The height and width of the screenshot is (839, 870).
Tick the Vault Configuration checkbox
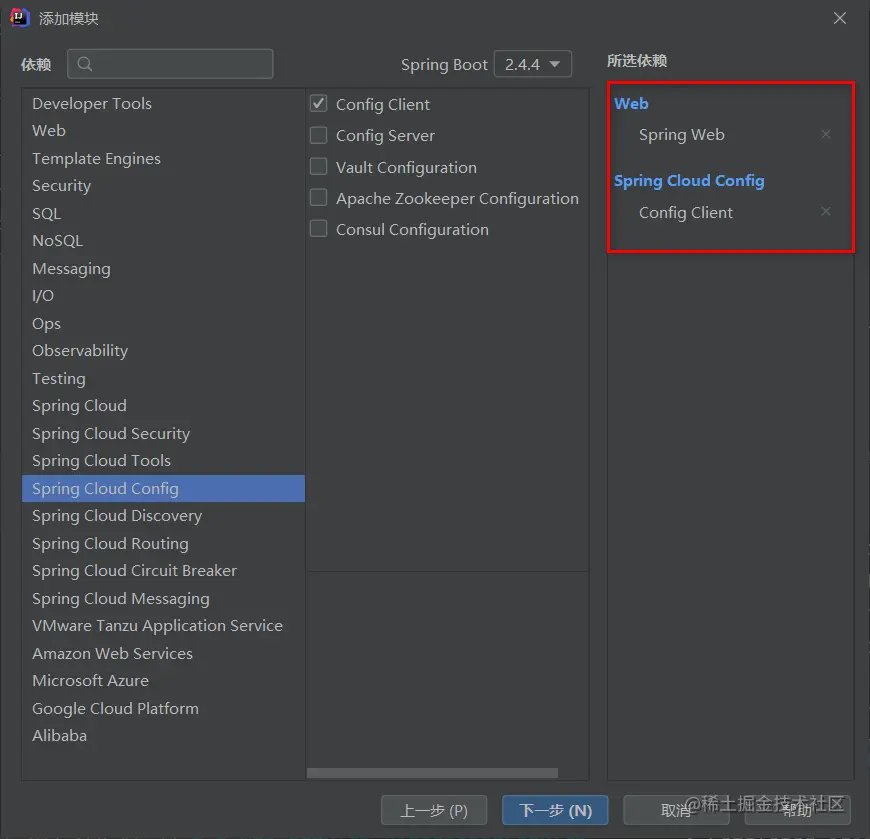point(318,166)
